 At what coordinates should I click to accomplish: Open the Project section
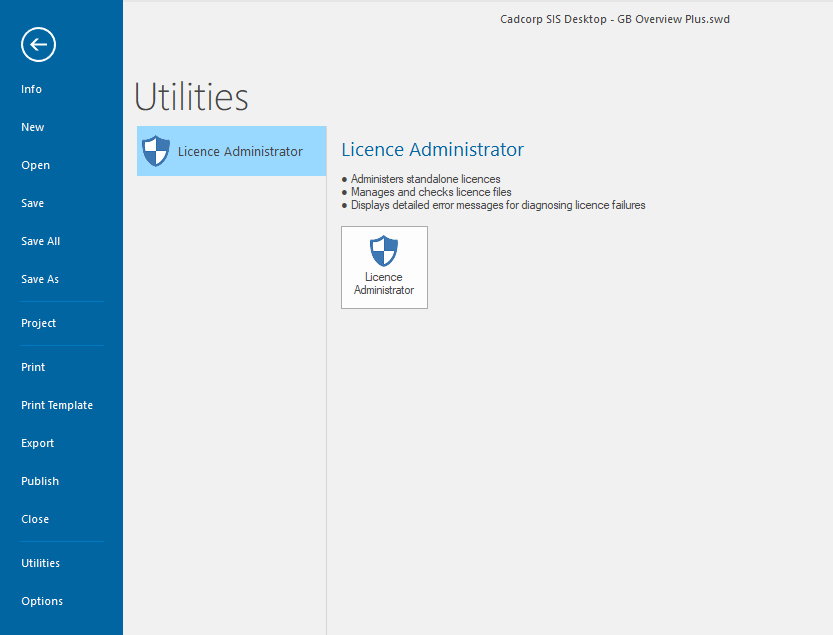[38, 323]
